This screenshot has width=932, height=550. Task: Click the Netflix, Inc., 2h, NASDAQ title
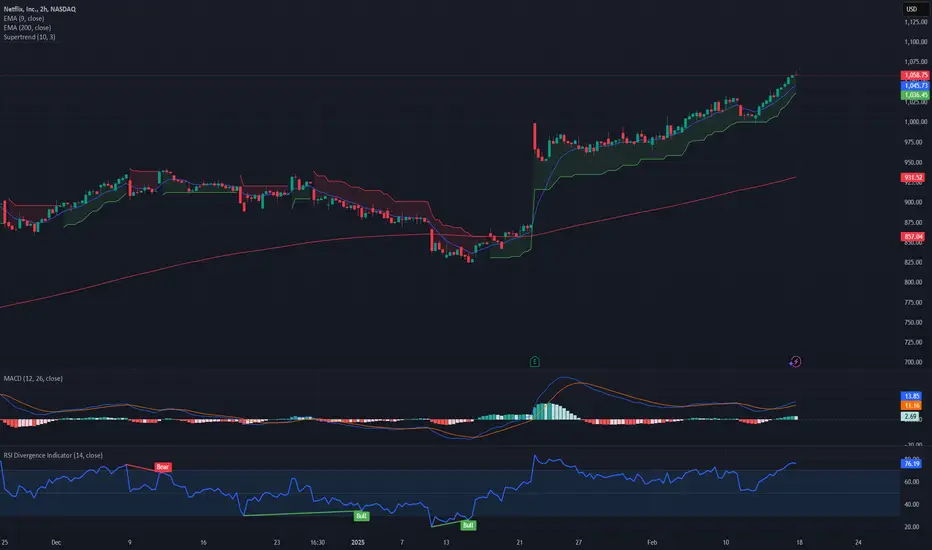[39, 9]
